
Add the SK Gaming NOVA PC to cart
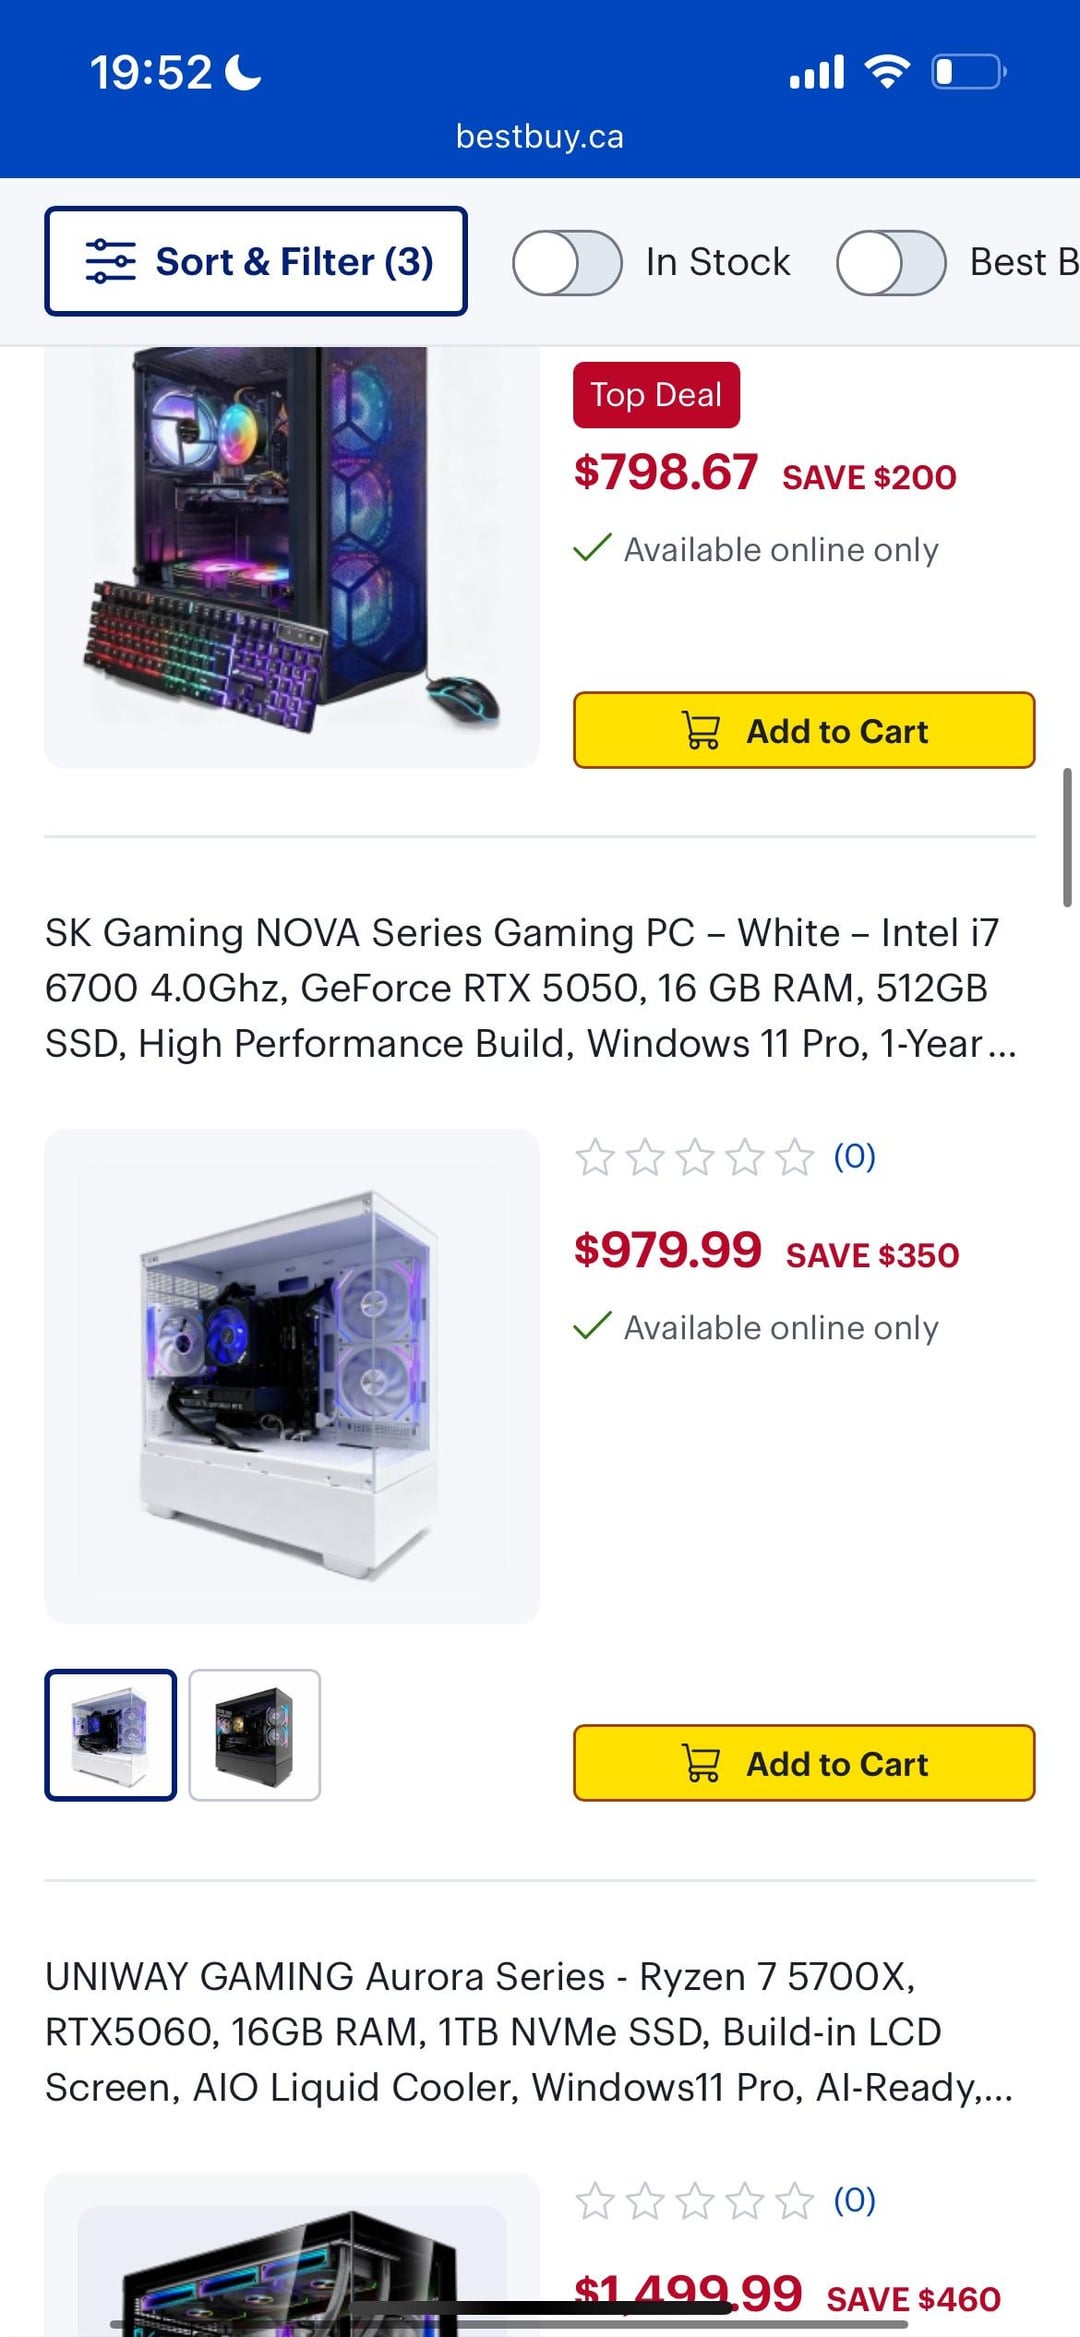(804, 1763)
